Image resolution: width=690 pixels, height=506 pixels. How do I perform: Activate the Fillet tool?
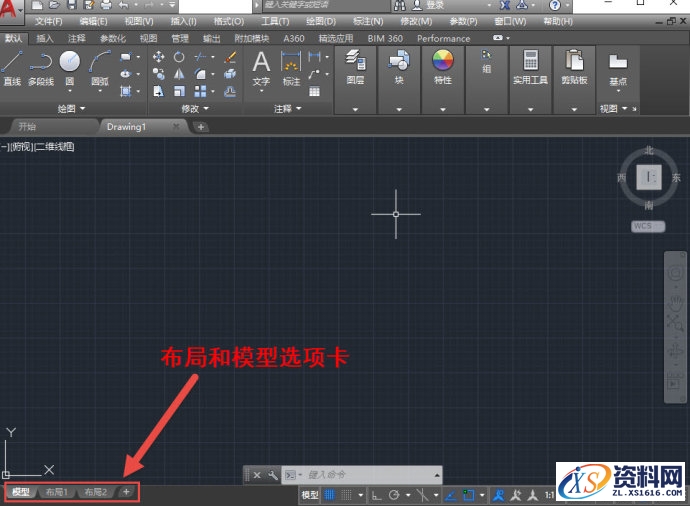point(200,74)
